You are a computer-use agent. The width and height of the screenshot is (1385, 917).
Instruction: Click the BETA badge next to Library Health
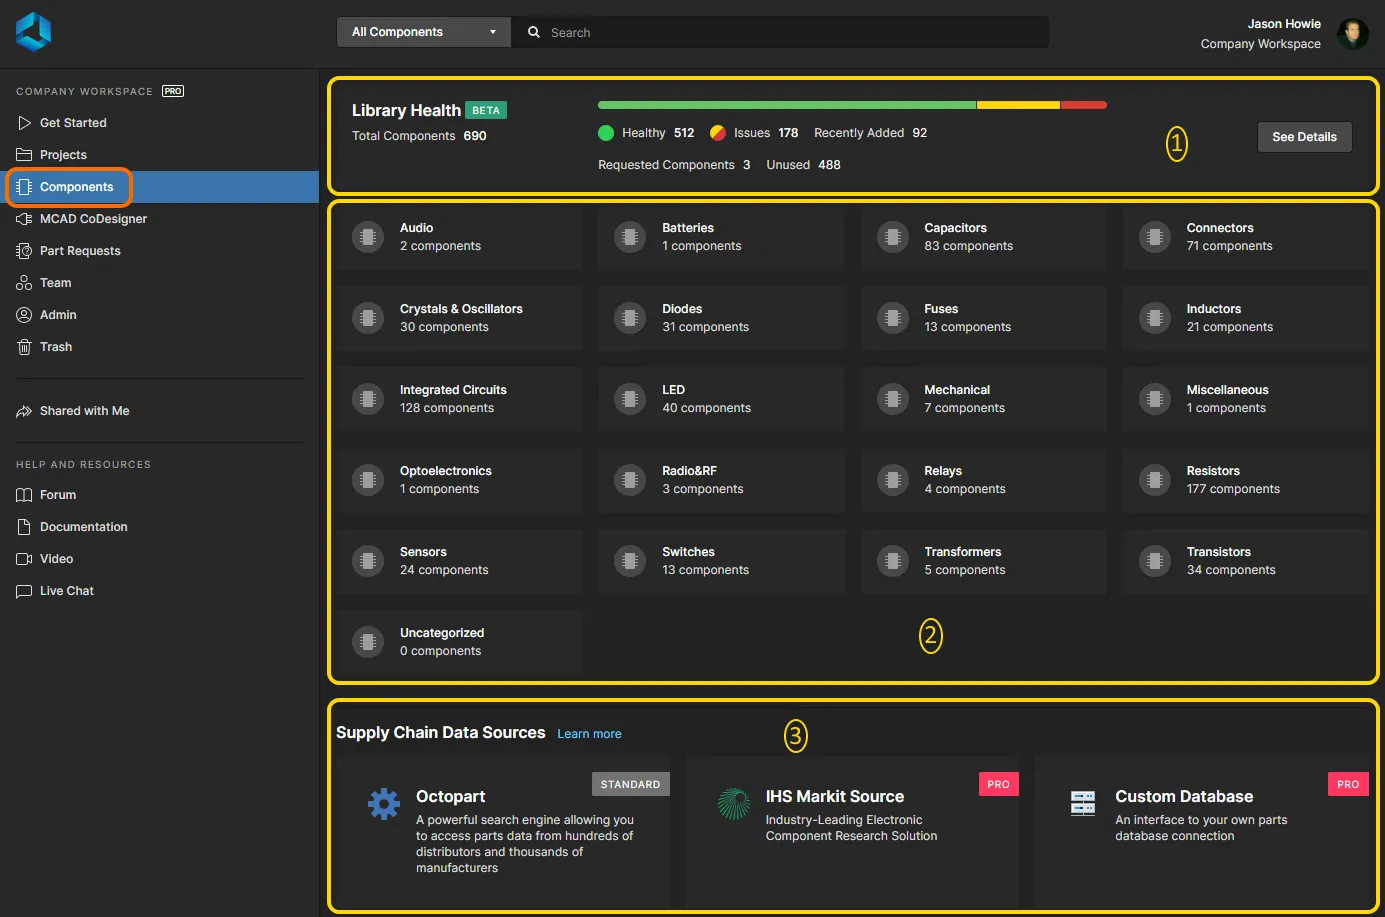coord(486,110)
